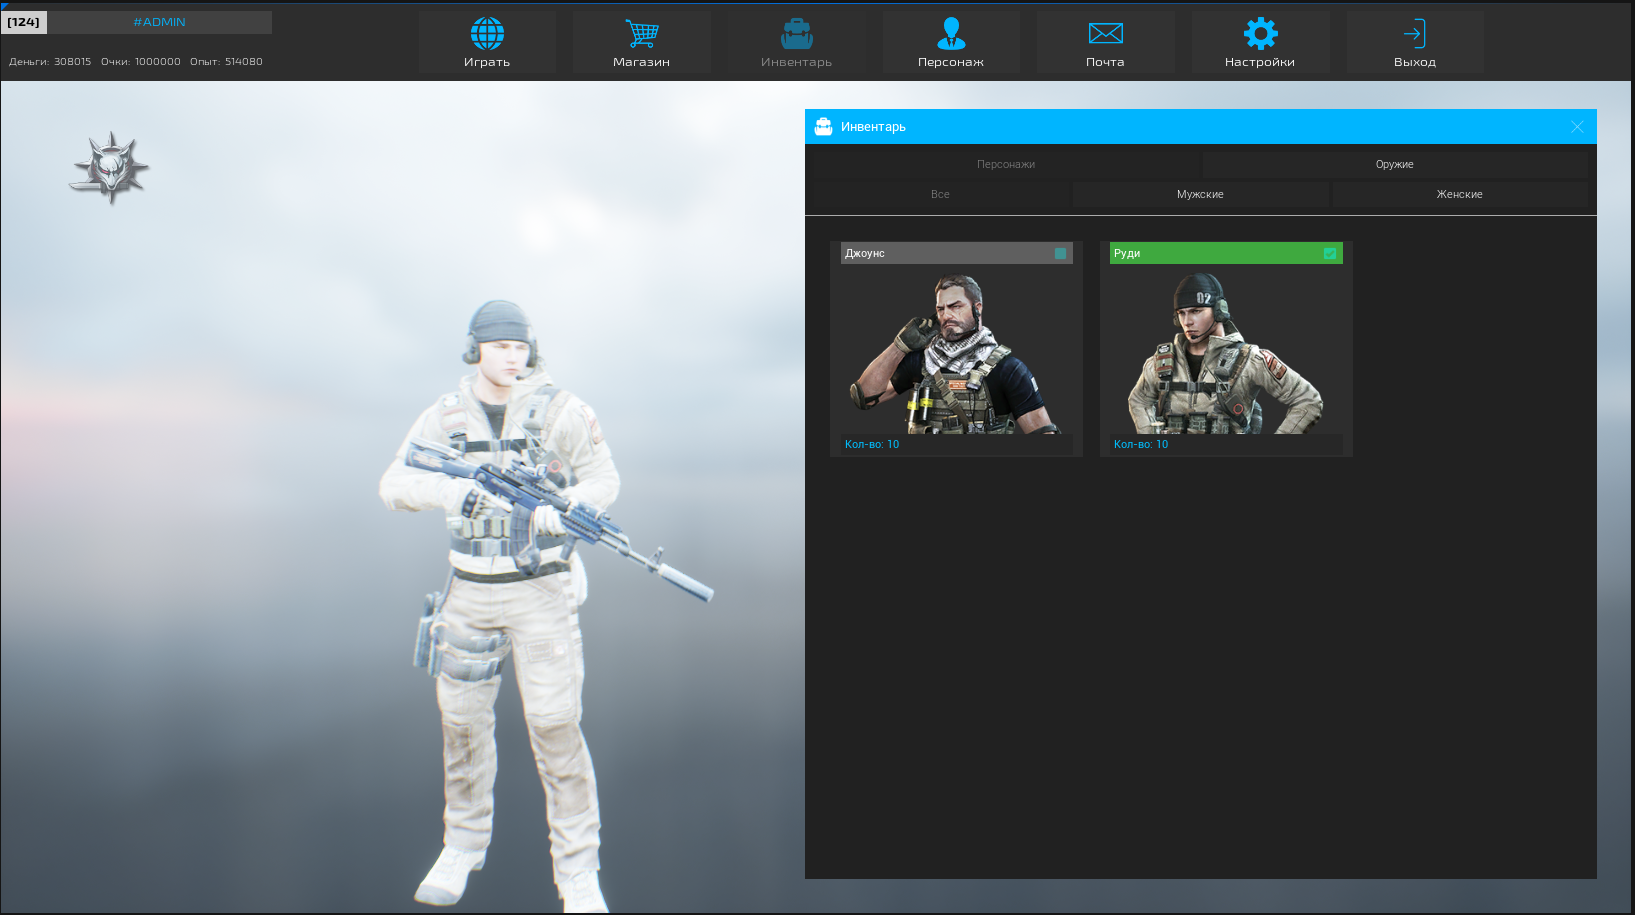Click the Персонаж menu label
Screen dimensions: 1635x915
click(951, 62)
